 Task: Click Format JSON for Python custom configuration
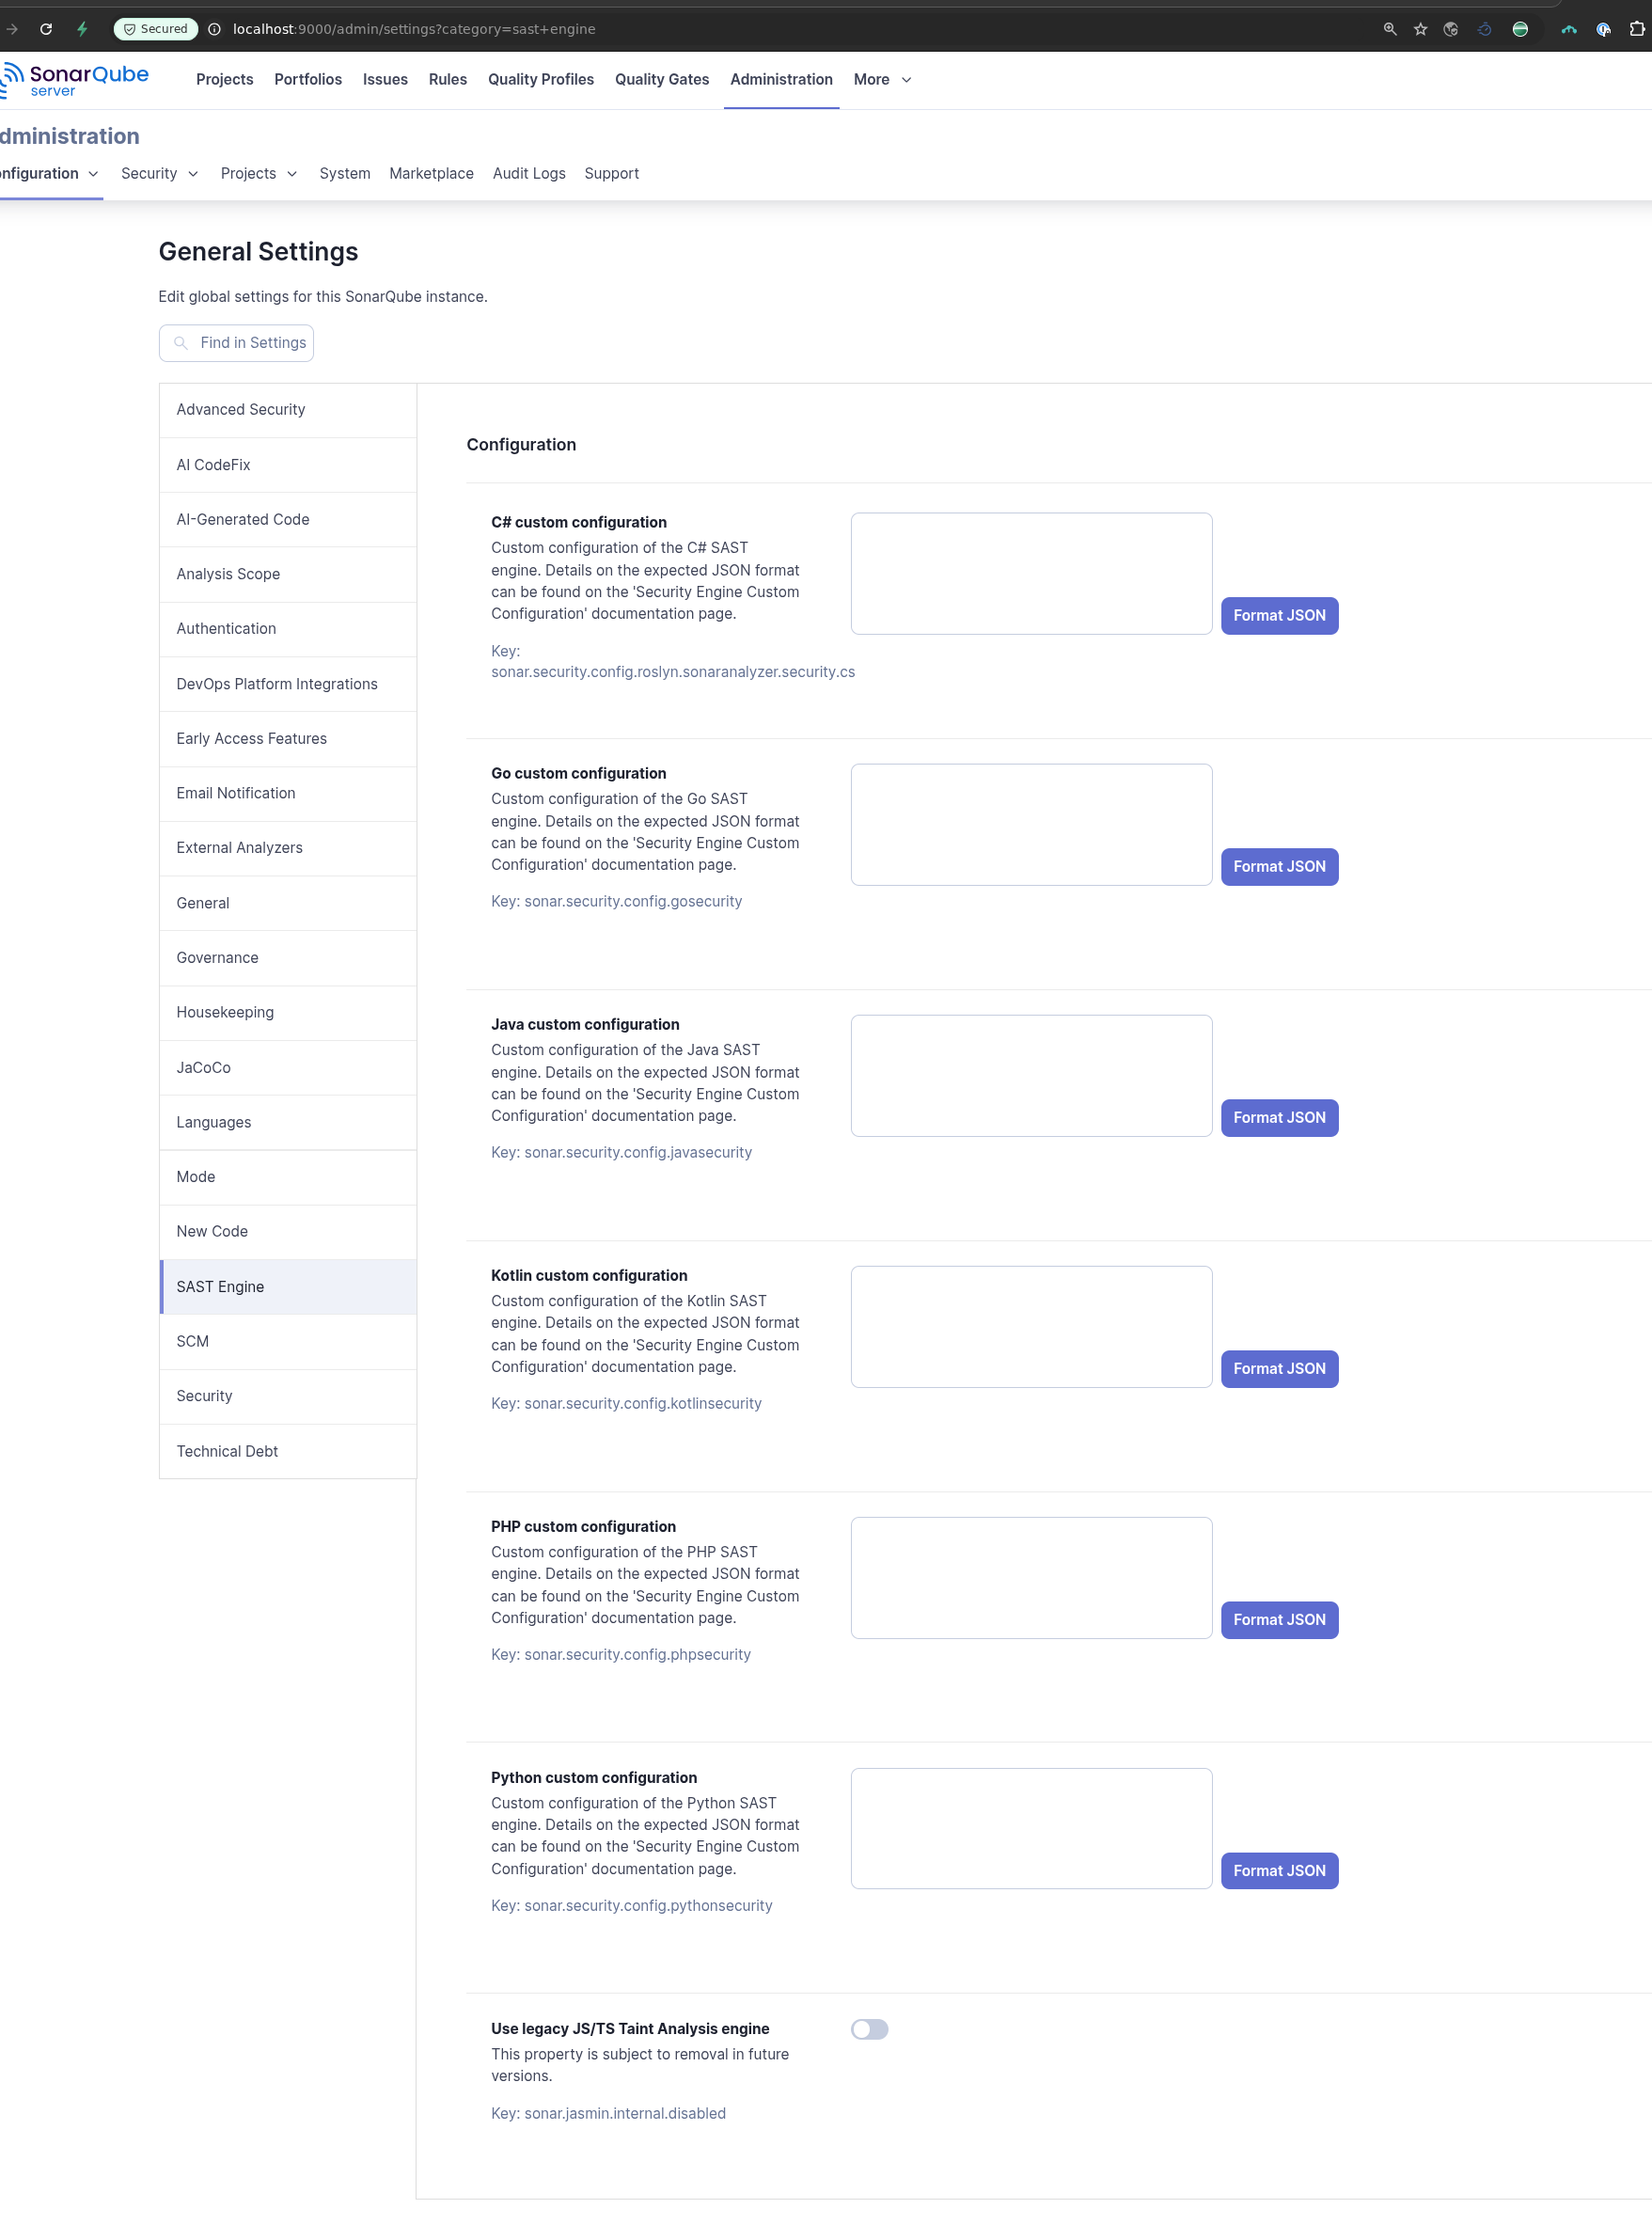tap(1278, 1871)
